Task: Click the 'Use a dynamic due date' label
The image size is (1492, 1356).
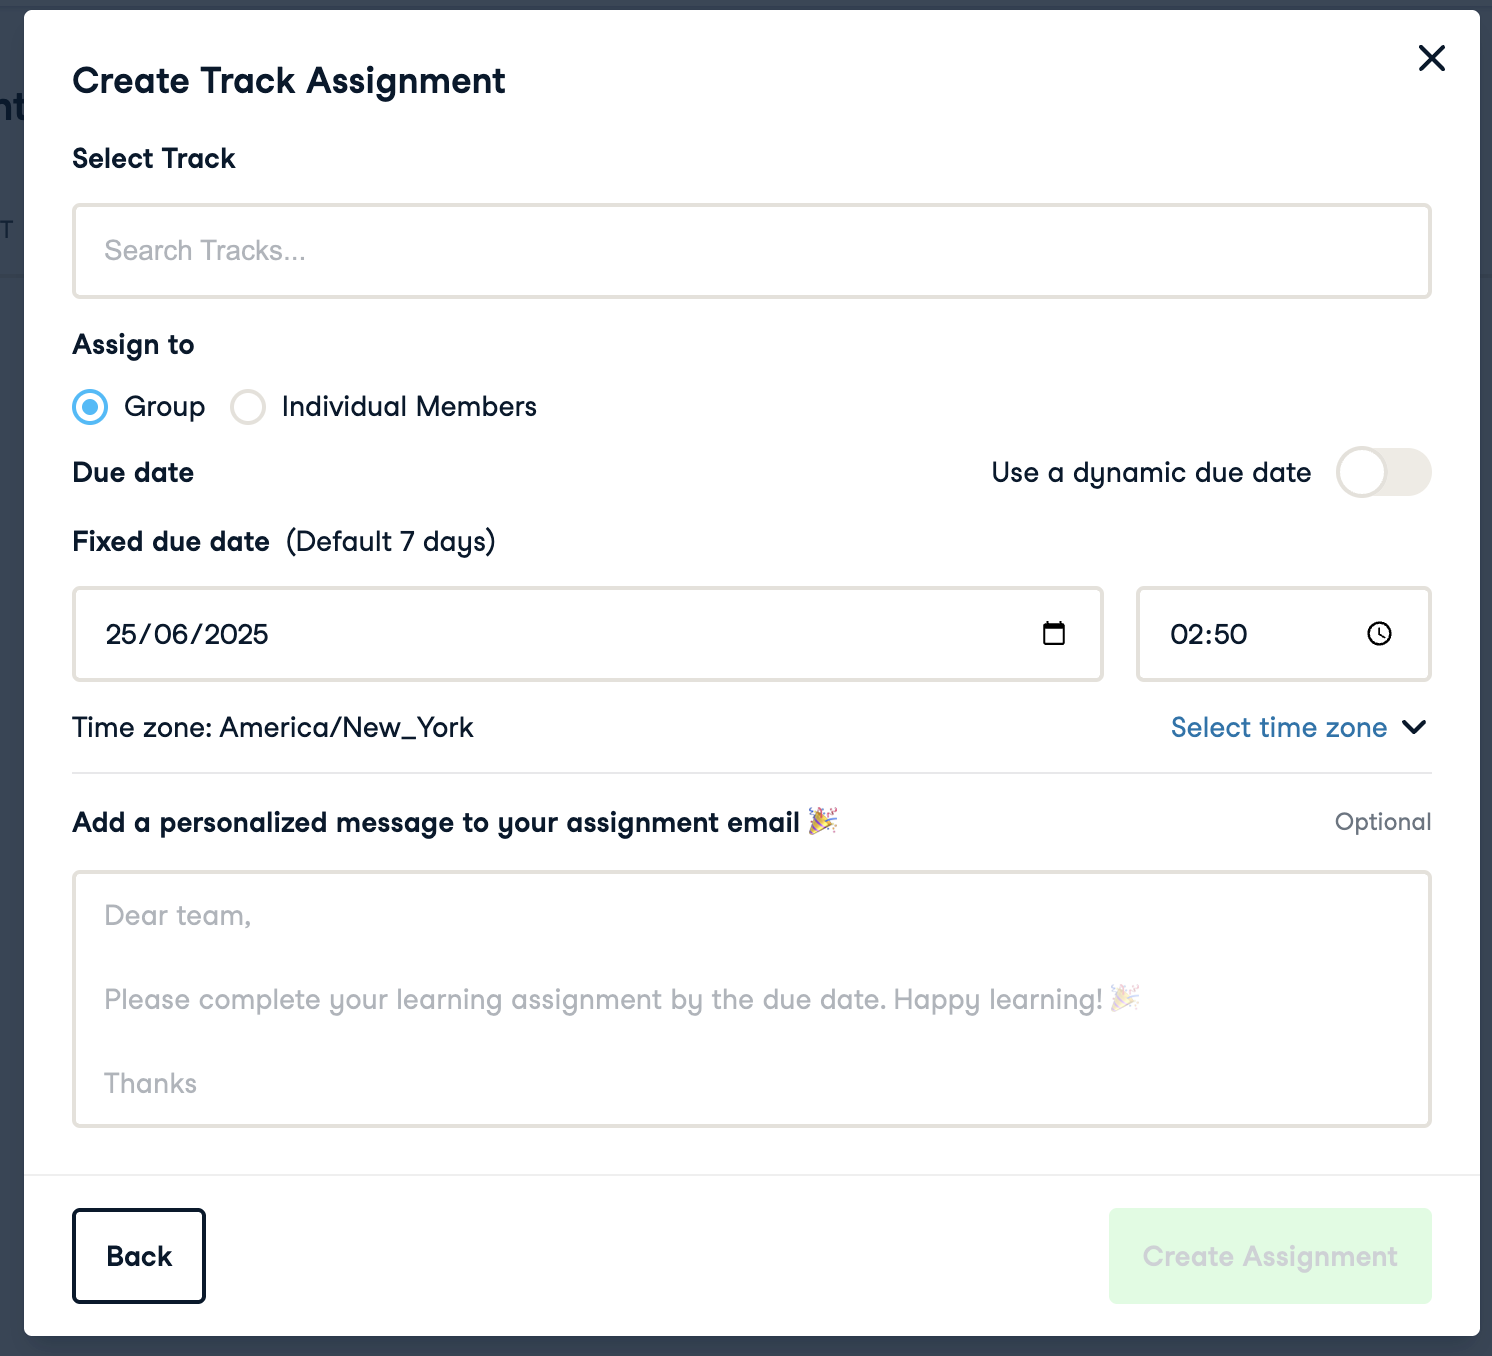Action: (x=1150, y=472)
